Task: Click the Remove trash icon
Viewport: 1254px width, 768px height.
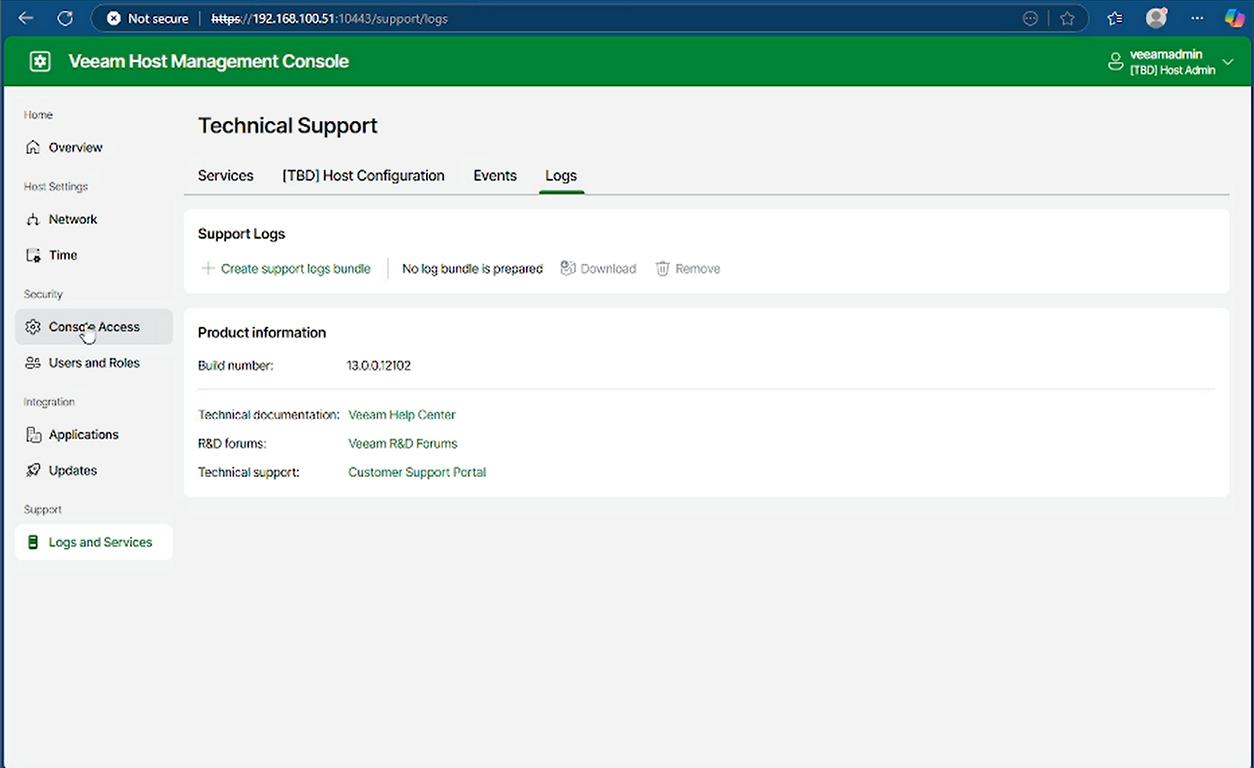Action: [662, 268]
